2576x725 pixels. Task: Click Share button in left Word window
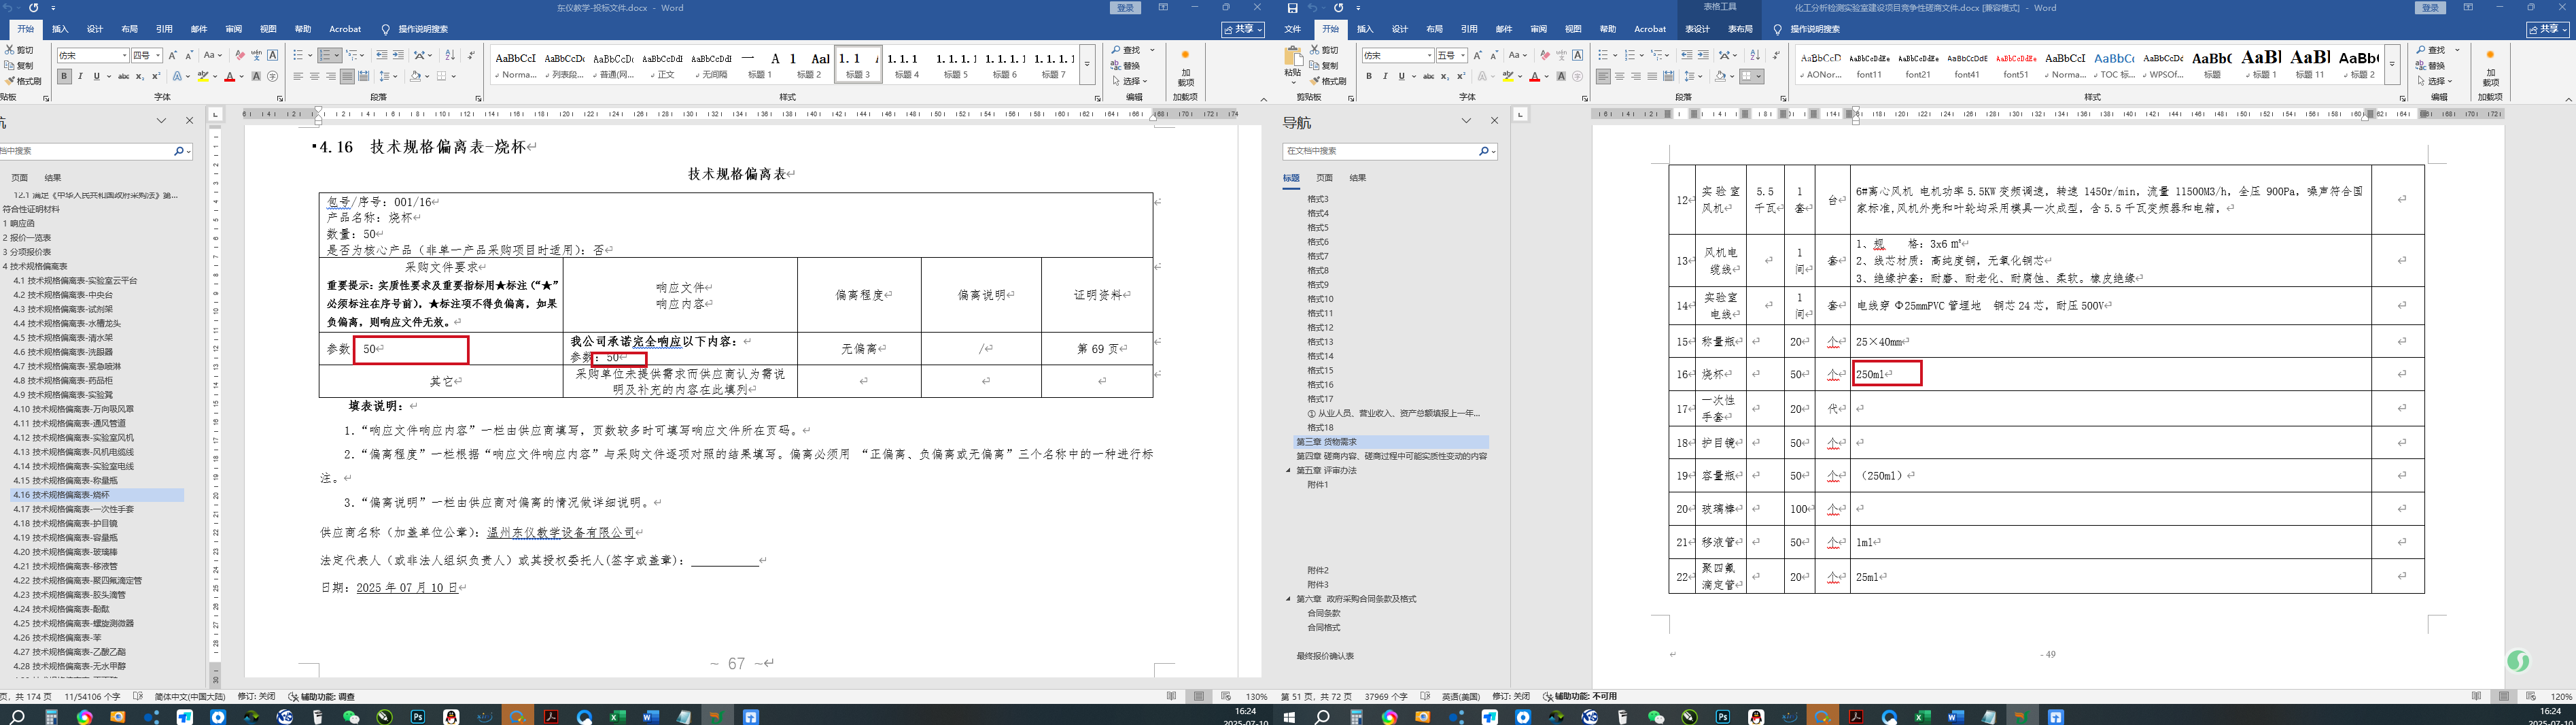(1243, 30)
